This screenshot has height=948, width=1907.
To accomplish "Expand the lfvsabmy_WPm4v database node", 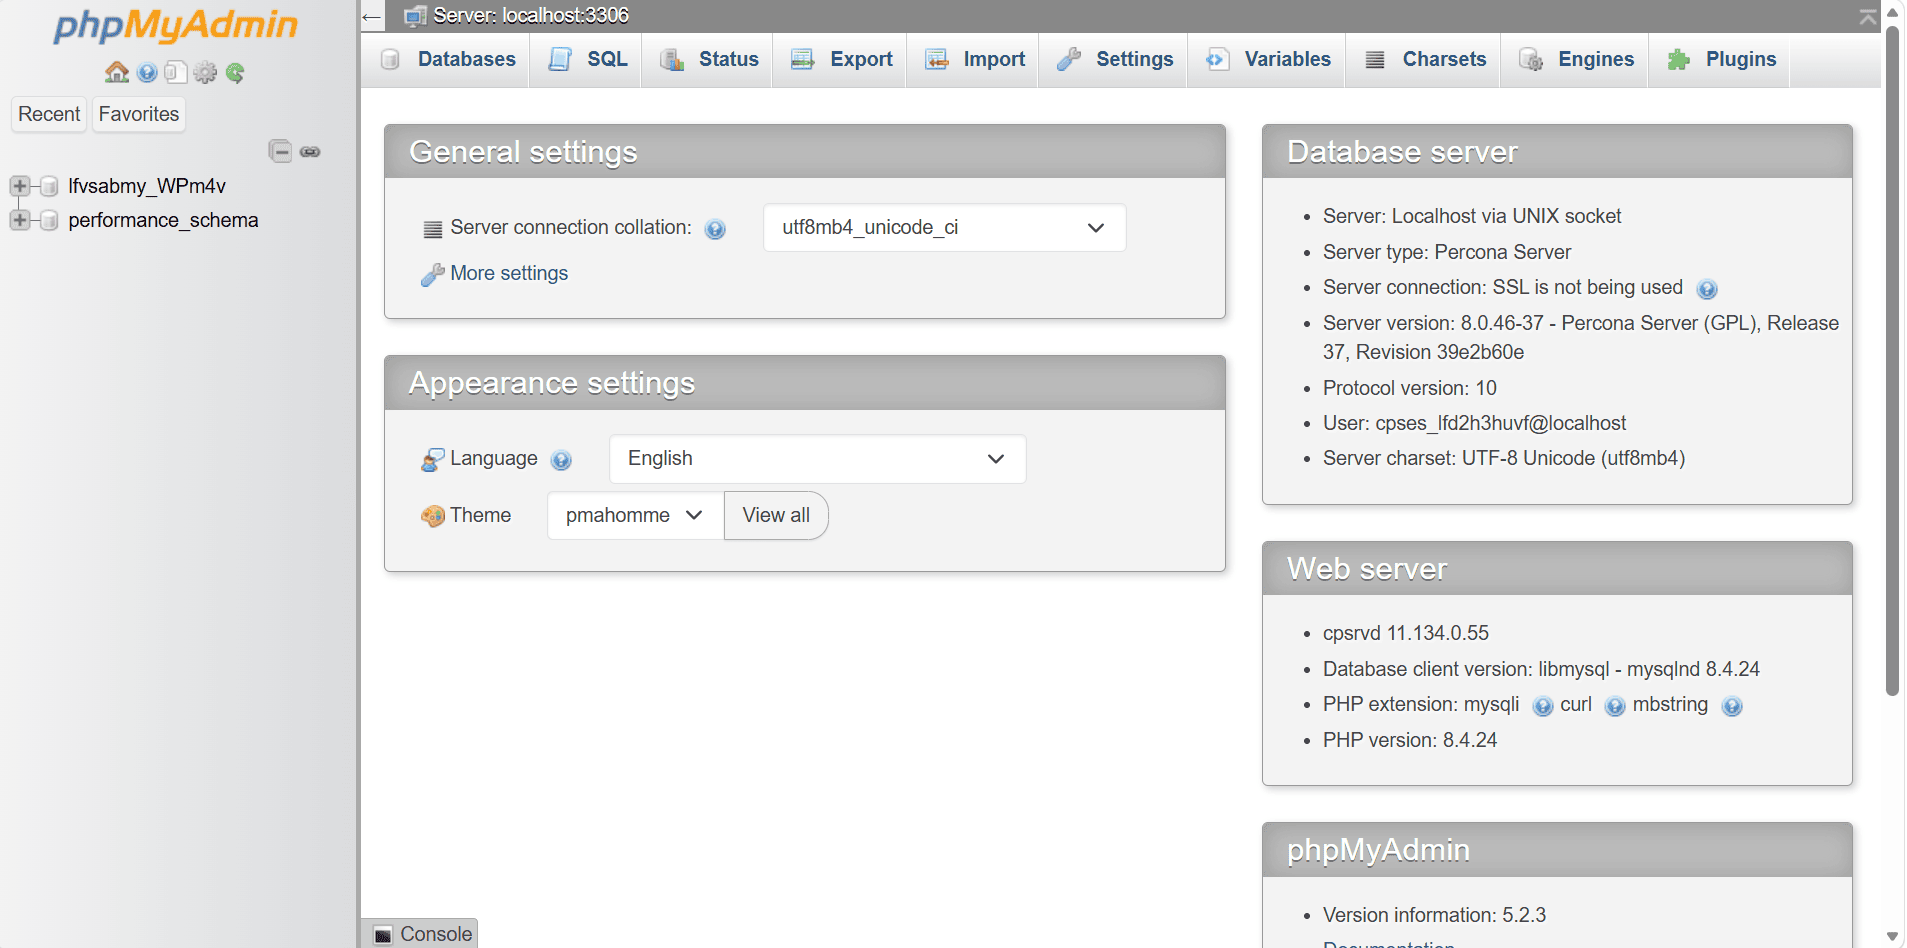I will [19, 186].
